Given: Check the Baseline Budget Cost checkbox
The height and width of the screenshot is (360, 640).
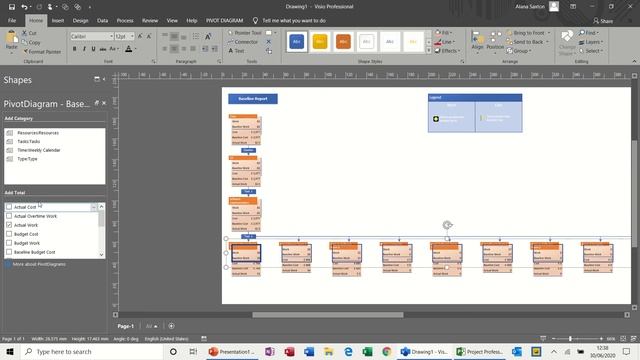Looking at the screenshot, I should (x=9, y=252).
